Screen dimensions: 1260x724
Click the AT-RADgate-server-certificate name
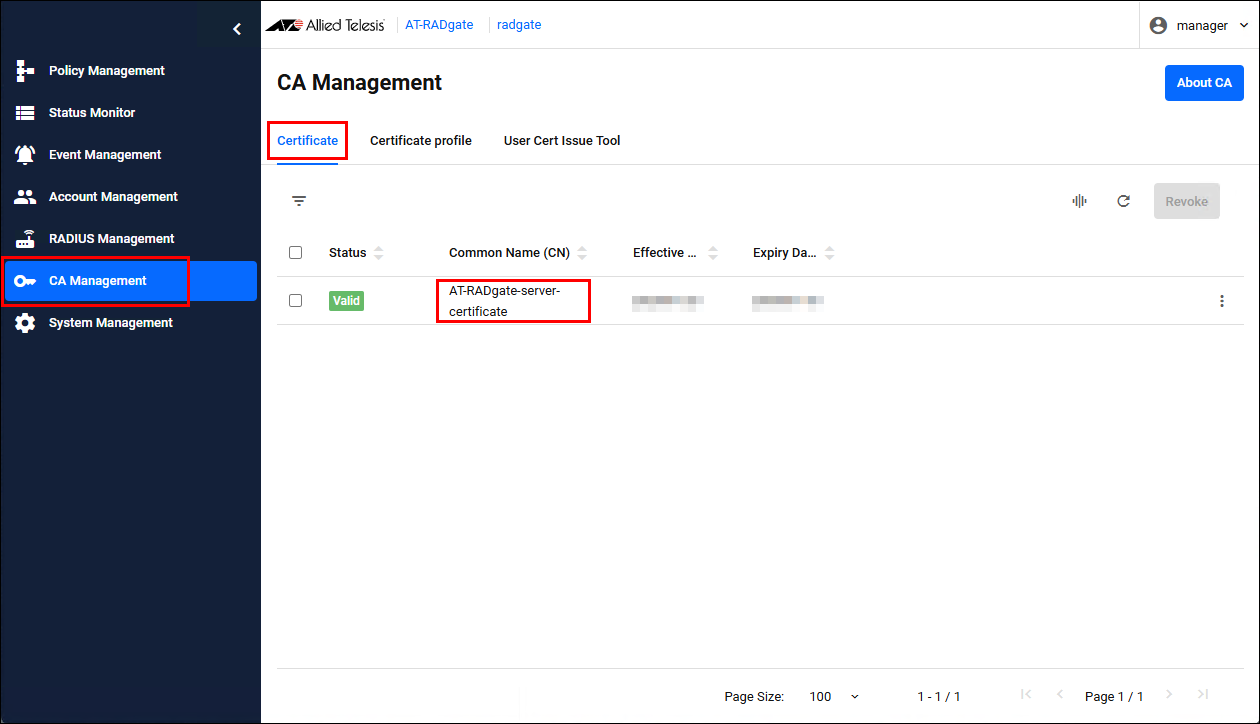click(505, 301)
